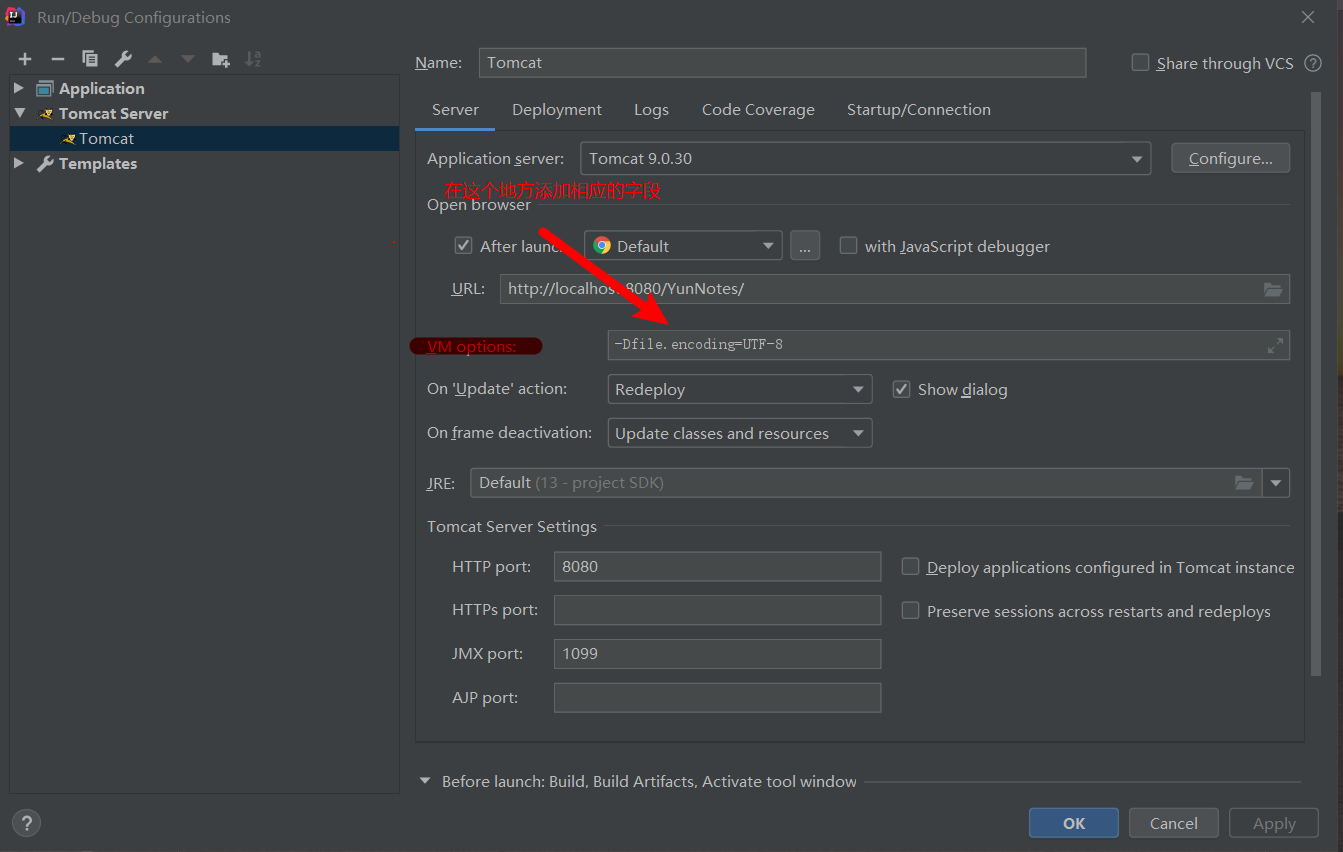Click the IntelliJ logo in title bar
Image resolution: width=1343 pixels, height=852 pixels.
pos(15,16)
